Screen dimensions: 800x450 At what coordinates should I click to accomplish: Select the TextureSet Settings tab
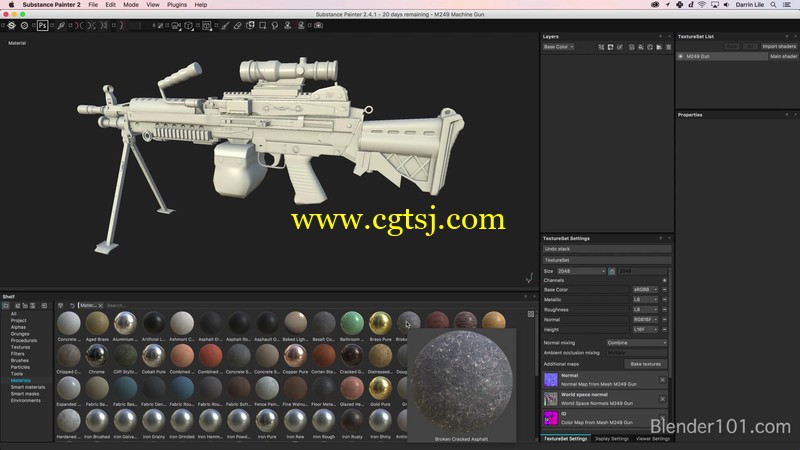565,439
